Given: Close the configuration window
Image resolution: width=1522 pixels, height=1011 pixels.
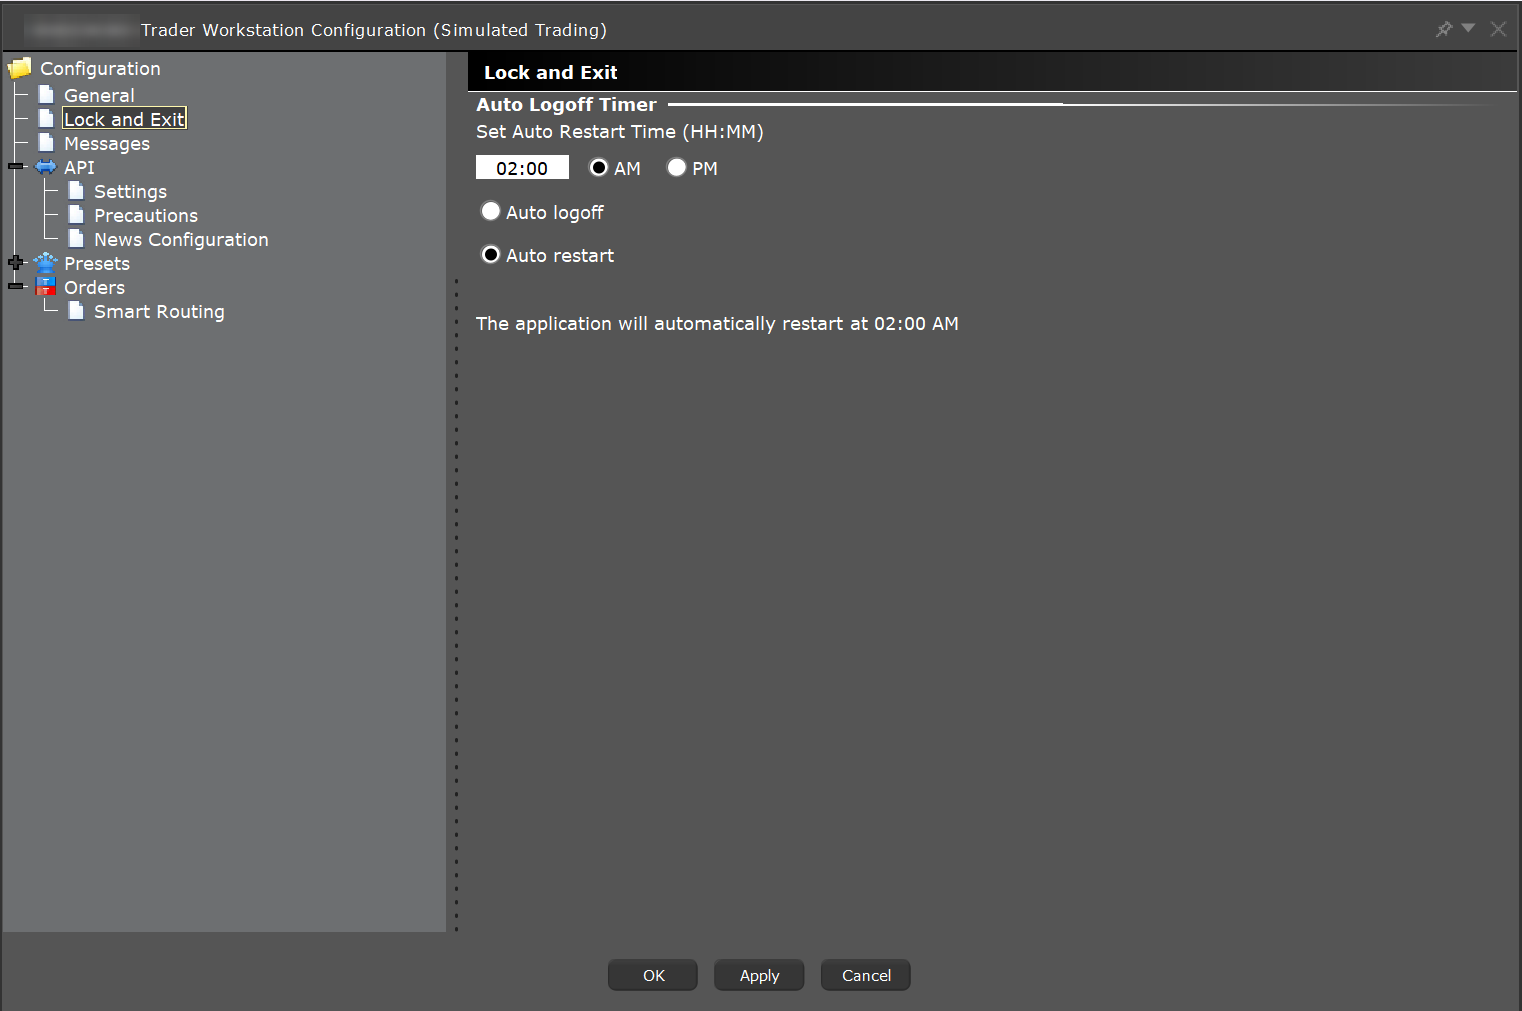Looking at the screenshot, I should pyautogui.click(x=1498, y=29).
